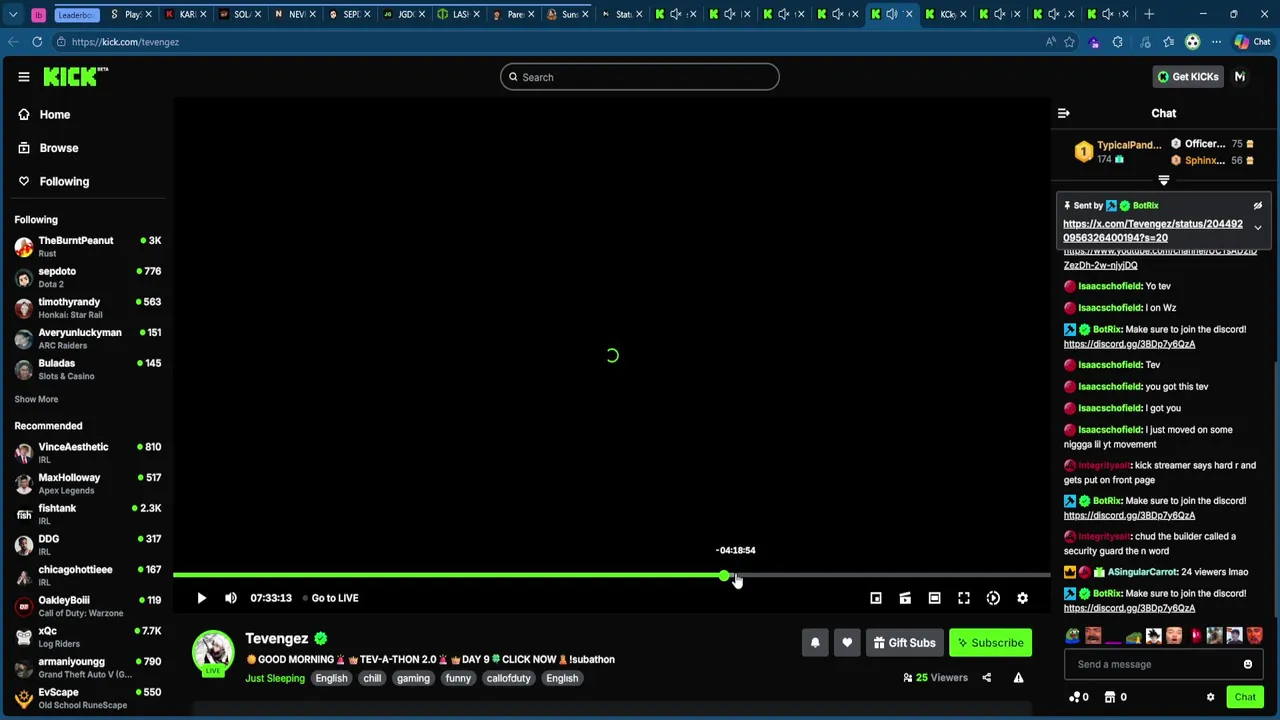Viewport: 1280px width, 720px height.
Task: Open Copilot Chat browser button
Action: pos(1252,42)
